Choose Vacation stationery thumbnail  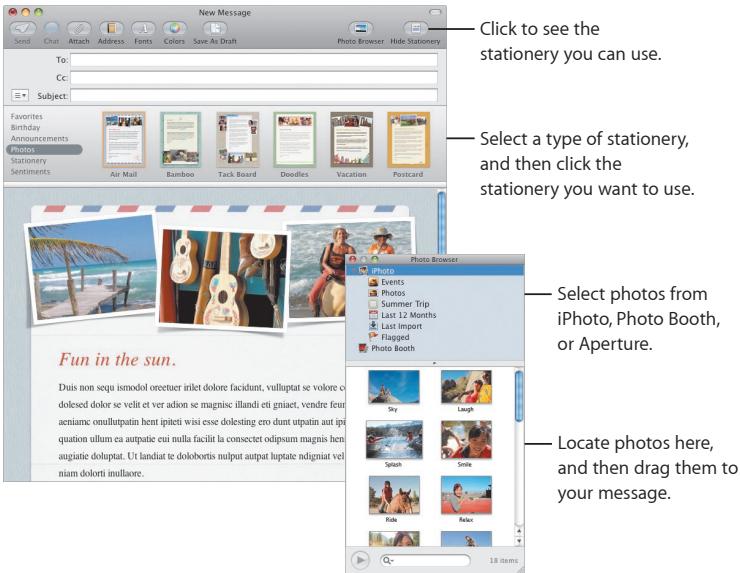pyautogui.click(x=352, y=140)
